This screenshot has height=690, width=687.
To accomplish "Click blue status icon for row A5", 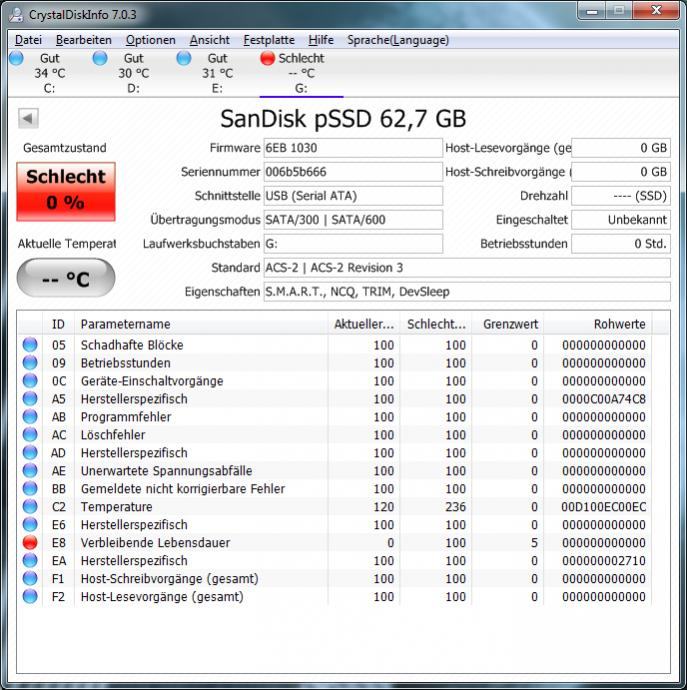I will tap(30, 399).
